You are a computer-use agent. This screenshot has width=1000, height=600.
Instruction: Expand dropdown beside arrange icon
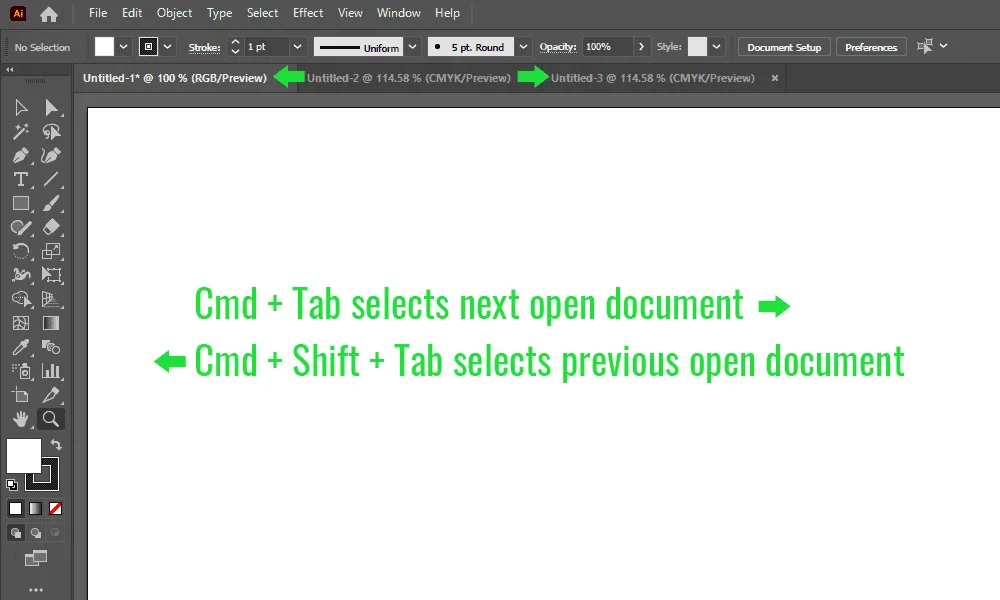coord(944,46)
